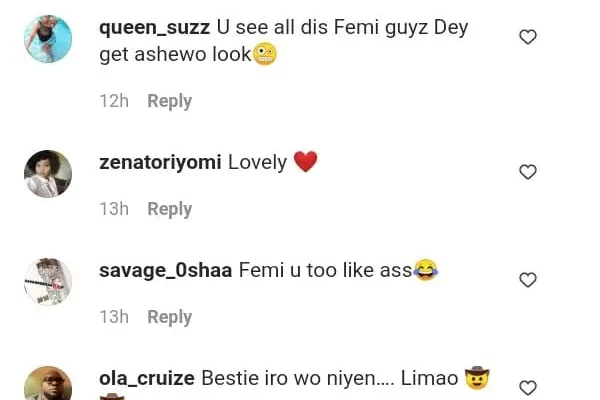Screen dimensions: 600x400
Task: Tap the heart on savage_0shaa's comment
Action: [x=528, y=280]
